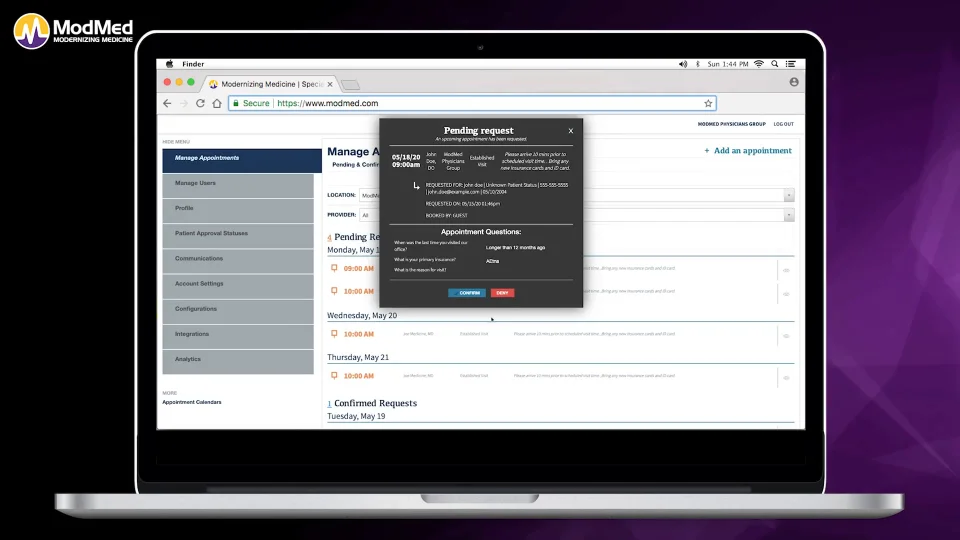Click flag icon on Thursday 10:00 AM row
Viewport: 960px width, 540px height.
[334, 375]
